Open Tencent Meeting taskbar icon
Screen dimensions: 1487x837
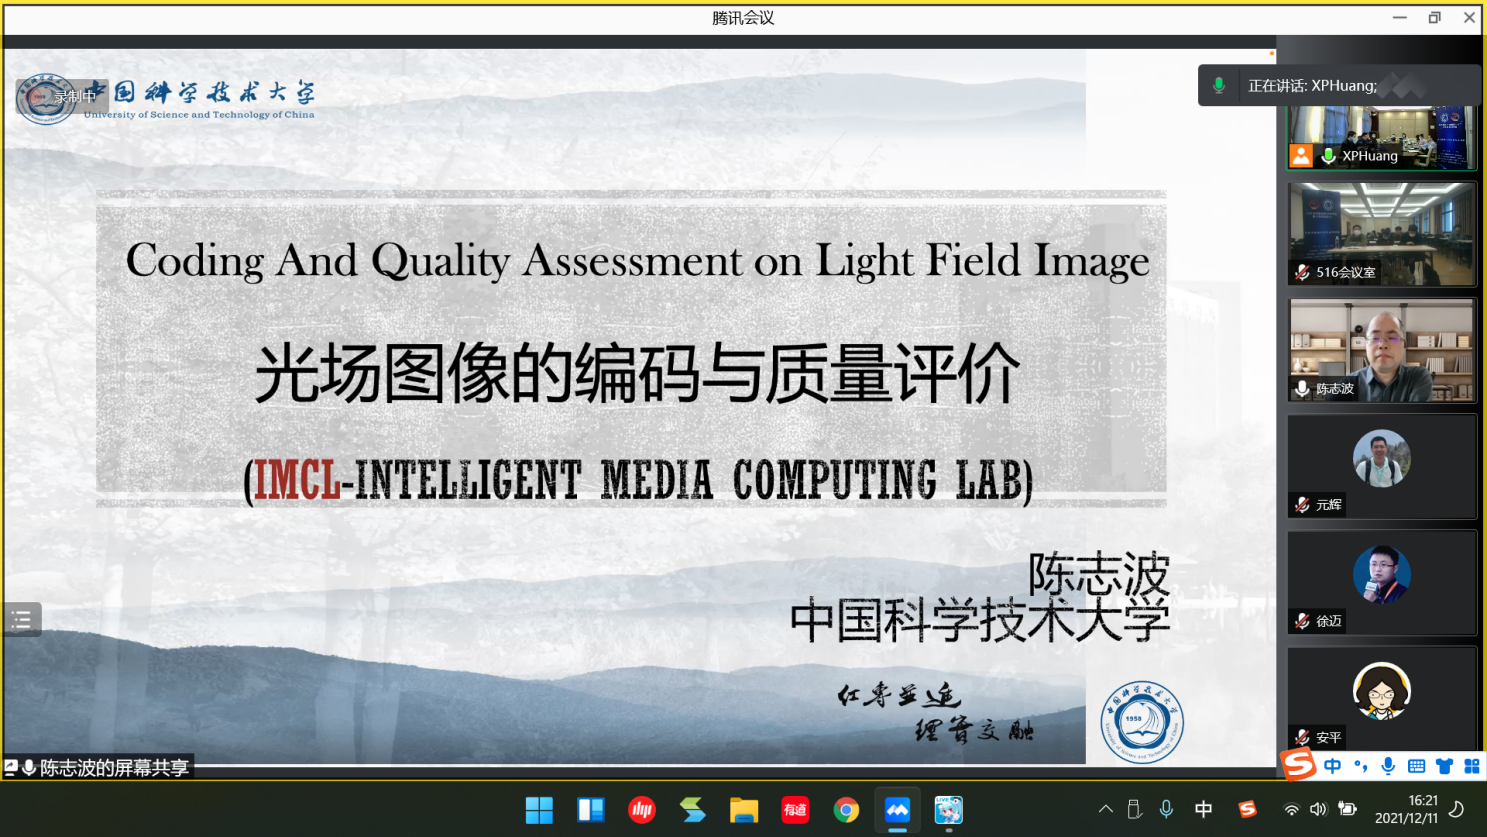[897, 810]
